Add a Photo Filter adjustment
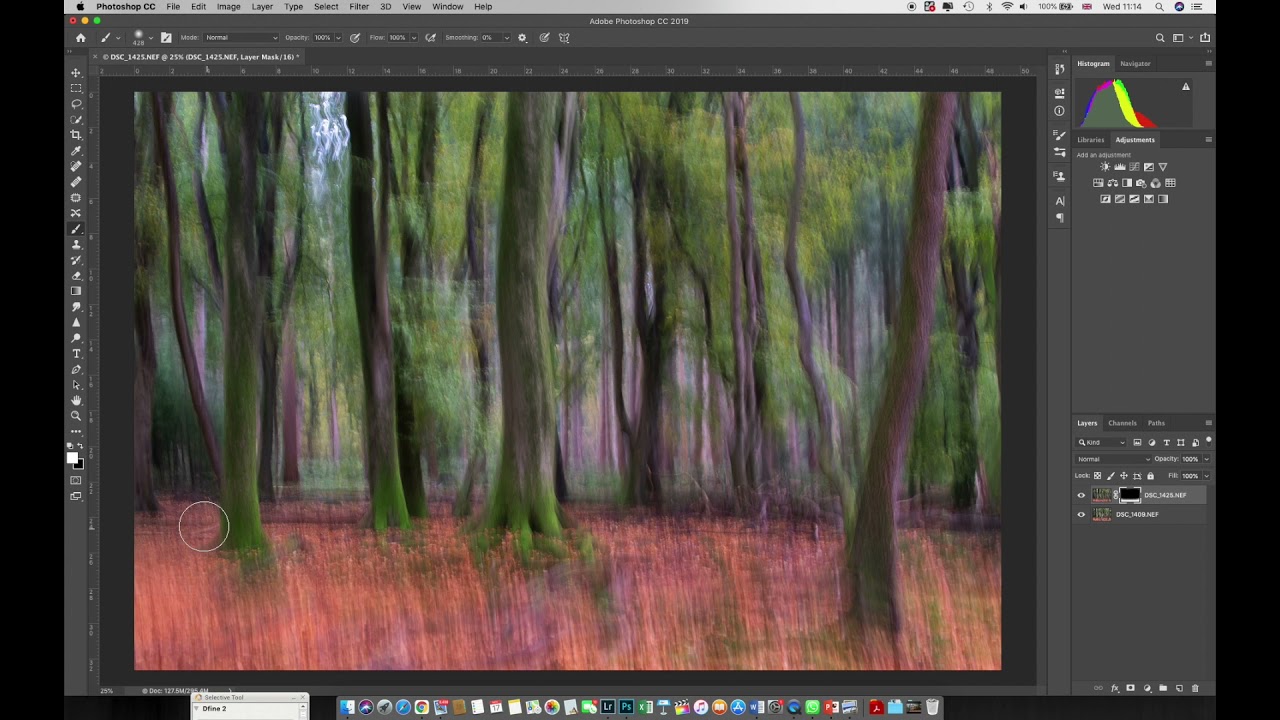Viewport: 1280px width, 720px height. click(x=1141, y=183)
